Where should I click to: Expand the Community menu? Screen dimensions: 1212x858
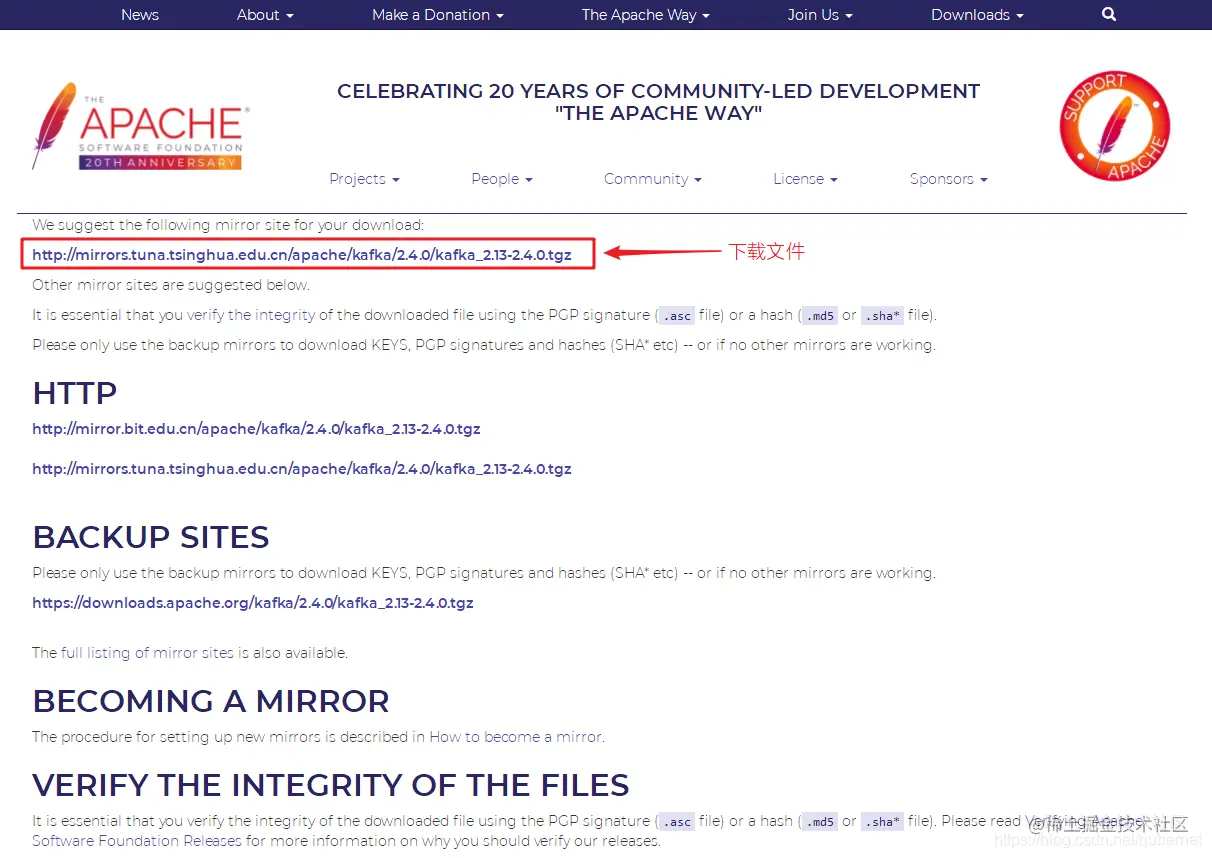653,179
